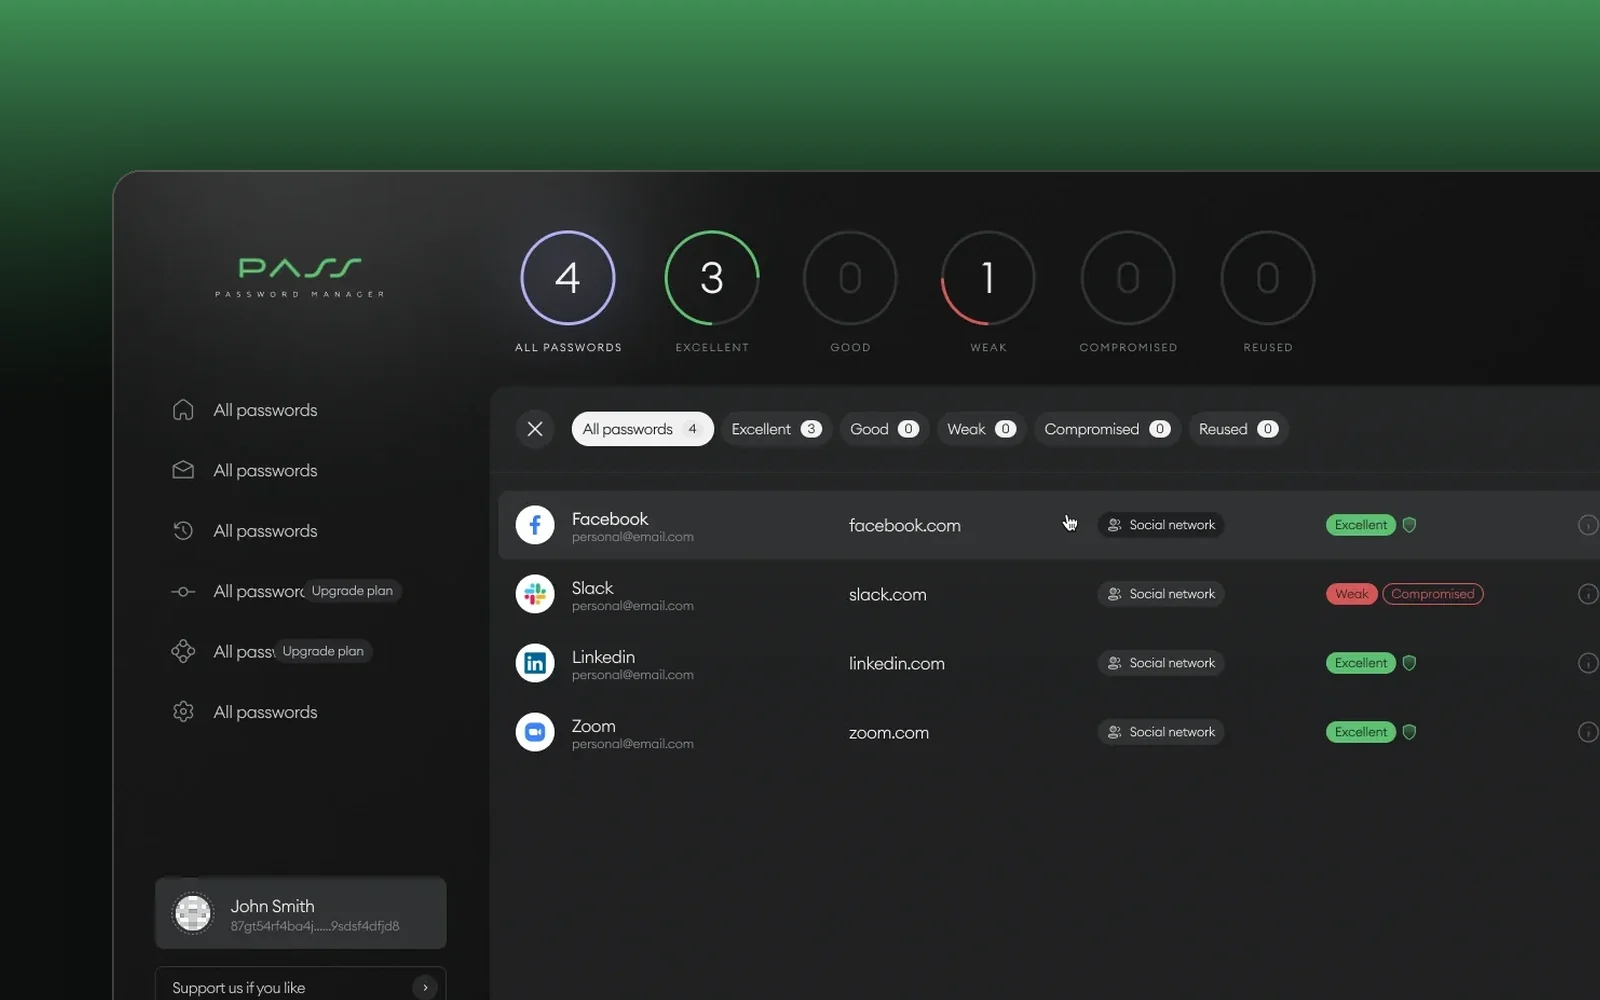Click the Good progress circle showing 0
1600x1000 pixels.
[x=850, y=278]
